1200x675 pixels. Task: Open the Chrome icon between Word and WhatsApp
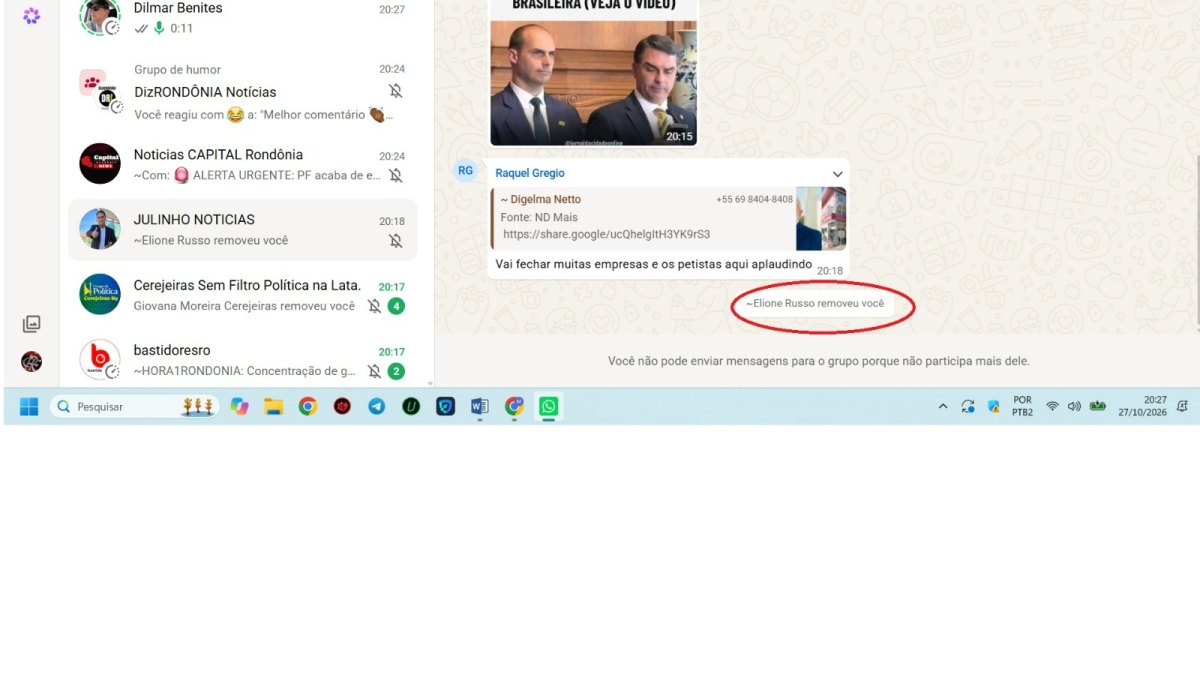tap(514, 406)
